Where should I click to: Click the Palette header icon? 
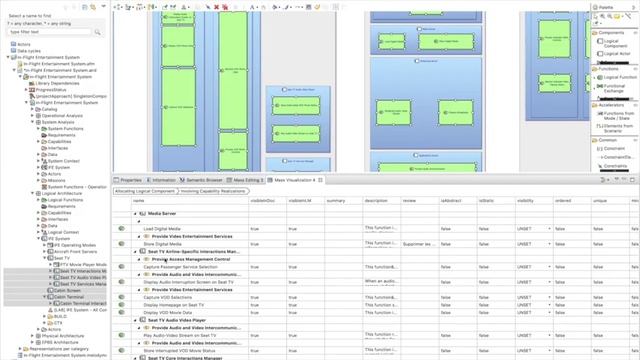596,7
